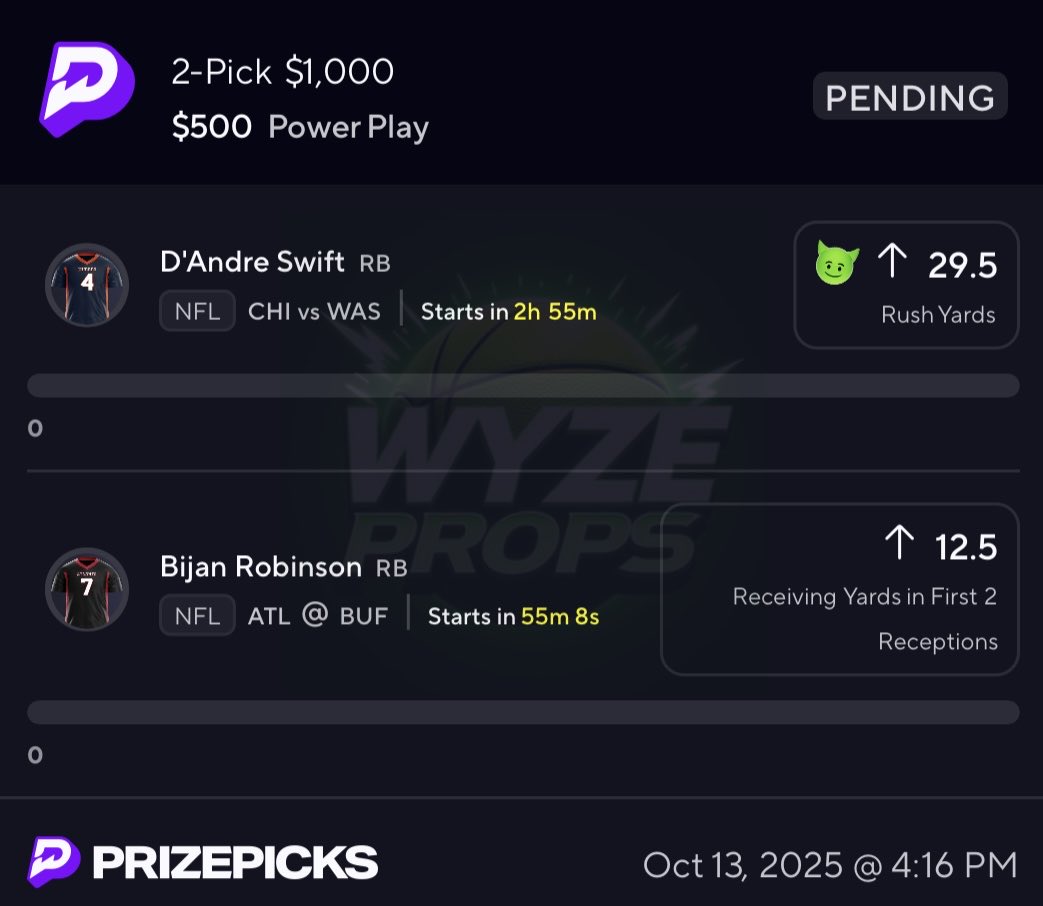The height and width of the screenshot is (906, 1043).
Task: Open the PENDING status badge
Action: [x=910, y=96]
